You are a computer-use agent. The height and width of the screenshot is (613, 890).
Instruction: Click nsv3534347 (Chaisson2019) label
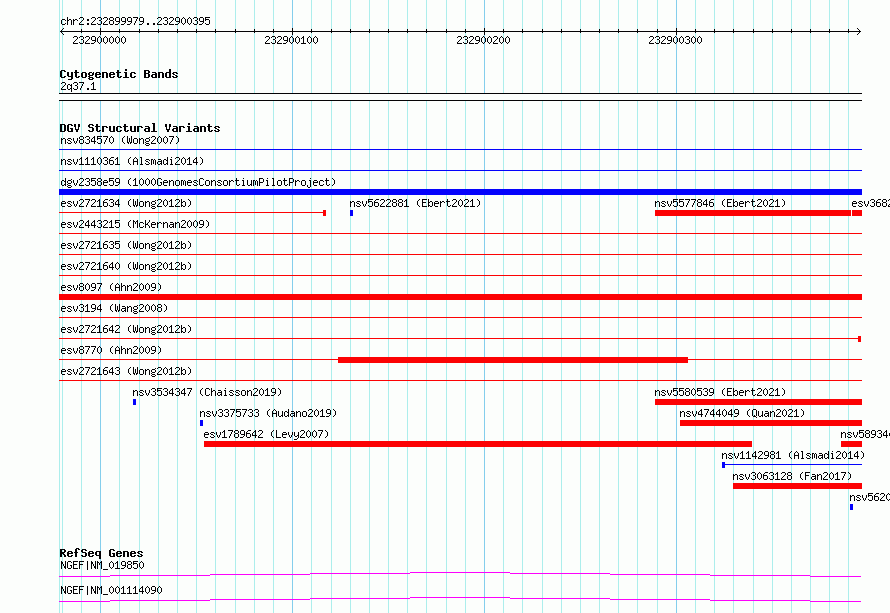(207, 392)
